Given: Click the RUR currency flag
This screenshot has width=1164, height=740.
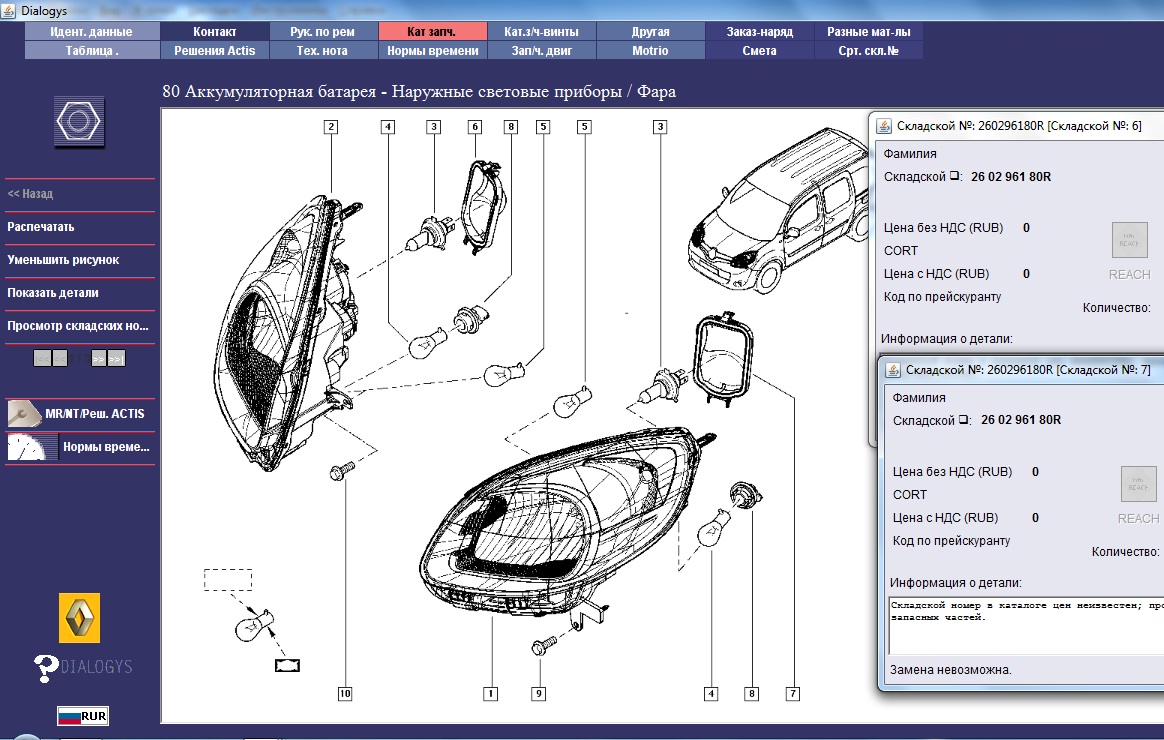Looking at the screenshot, I should tap(83, 716).
